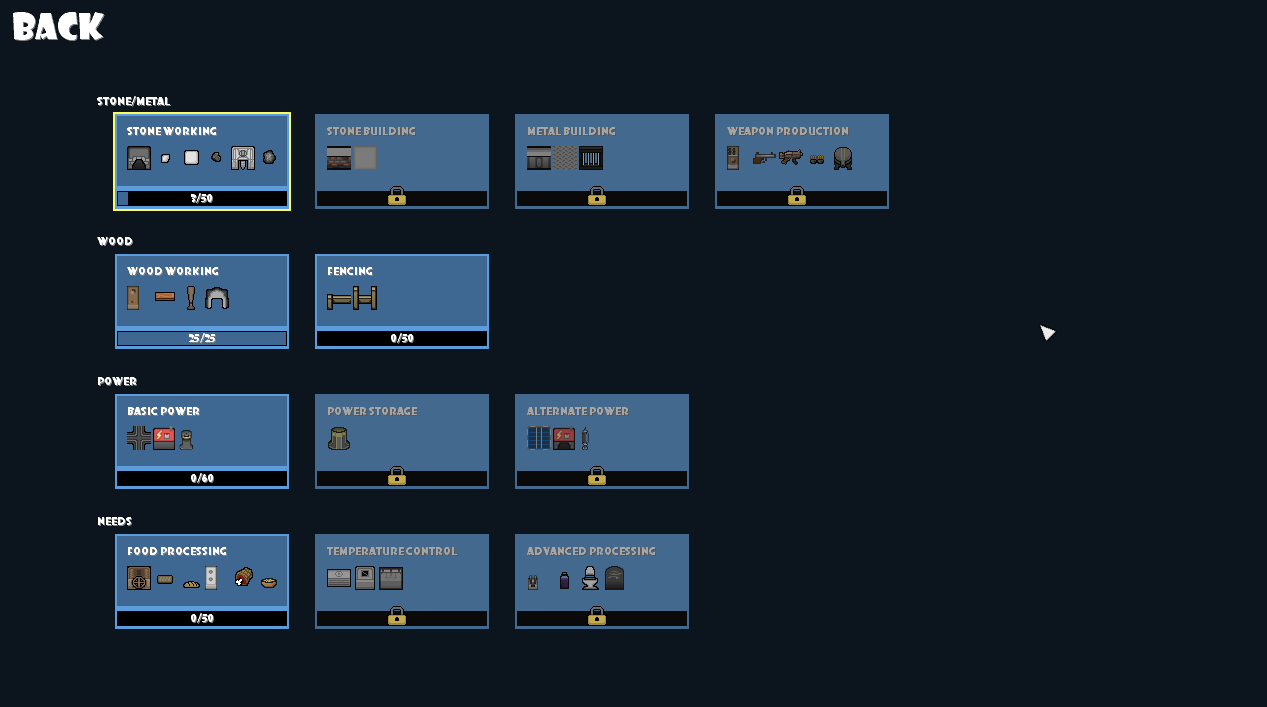Click the purple bottle icon in Advanced Processing
Image resolution: width=1267 pixels, height=707 pixels.
click(x=564, y=580)
